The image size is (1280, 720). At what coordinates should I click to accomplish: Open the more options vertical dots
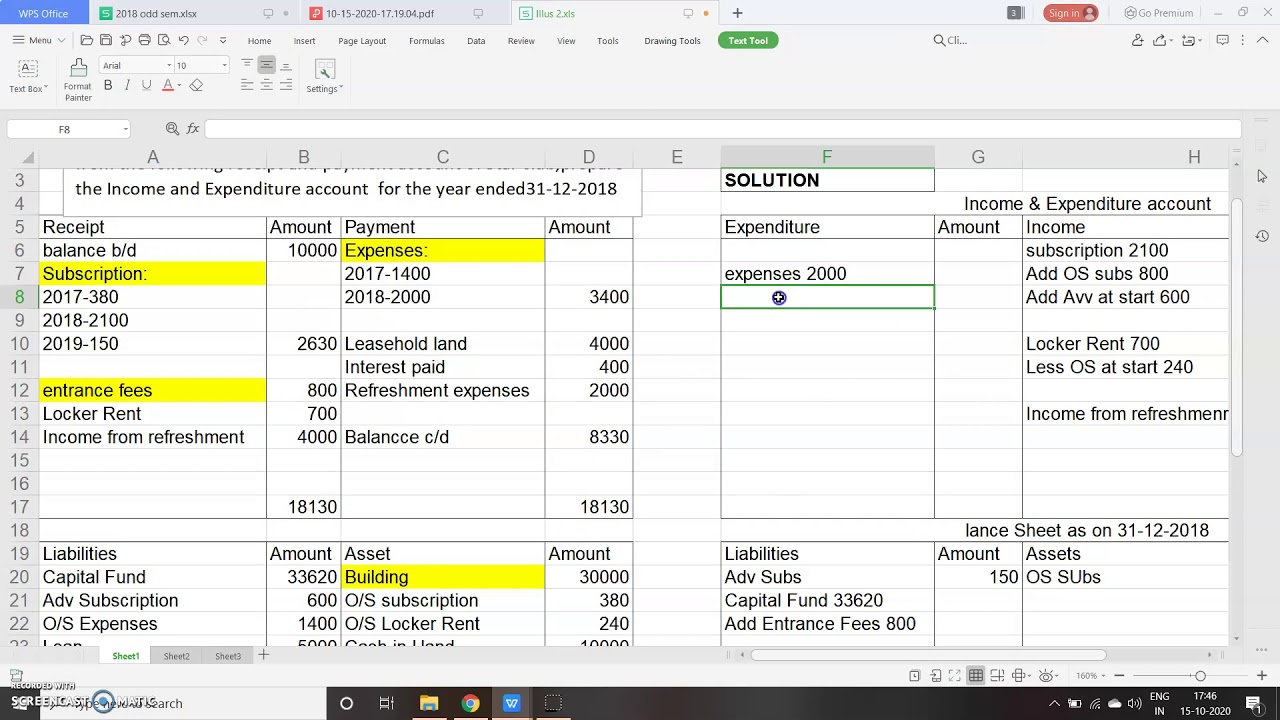pyautogui.click(x=1244, y=40)
